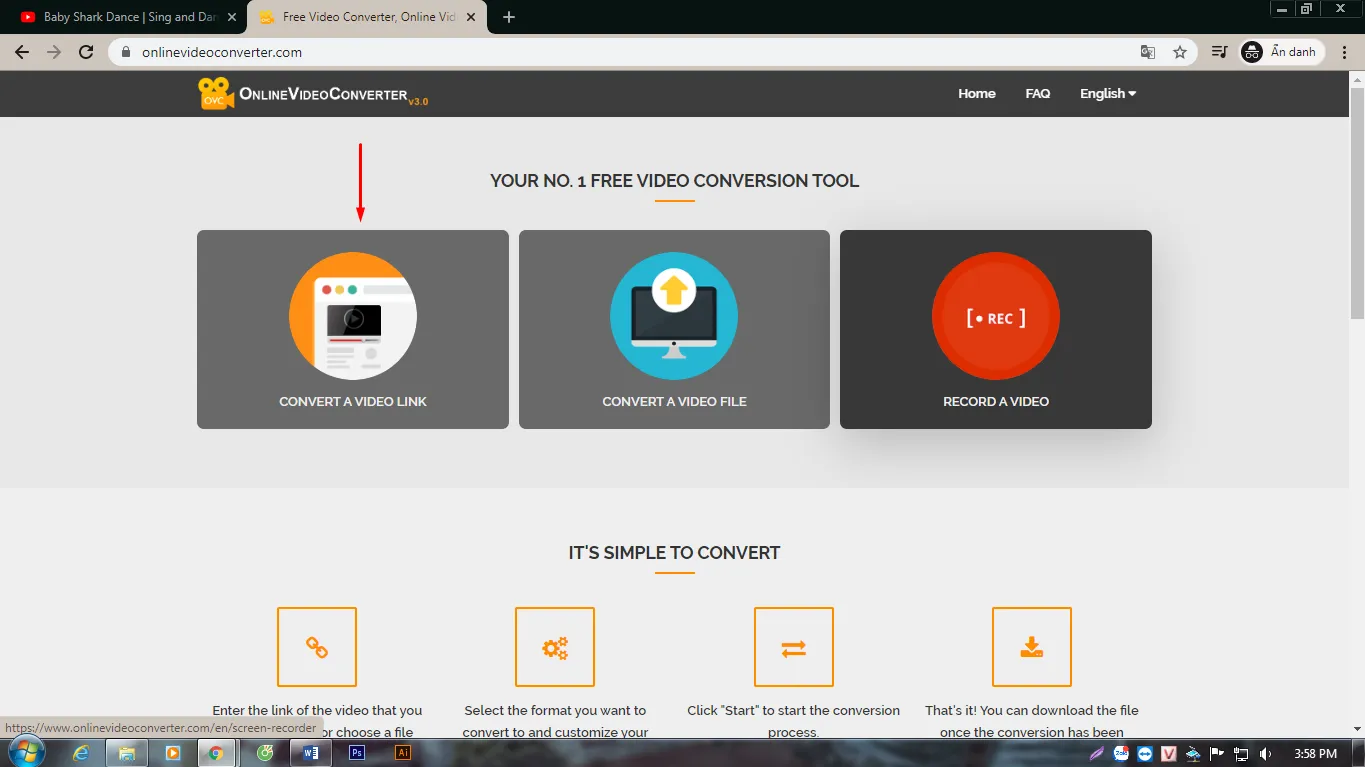Click RECORD A VIDEO label

tap(996, 401)
